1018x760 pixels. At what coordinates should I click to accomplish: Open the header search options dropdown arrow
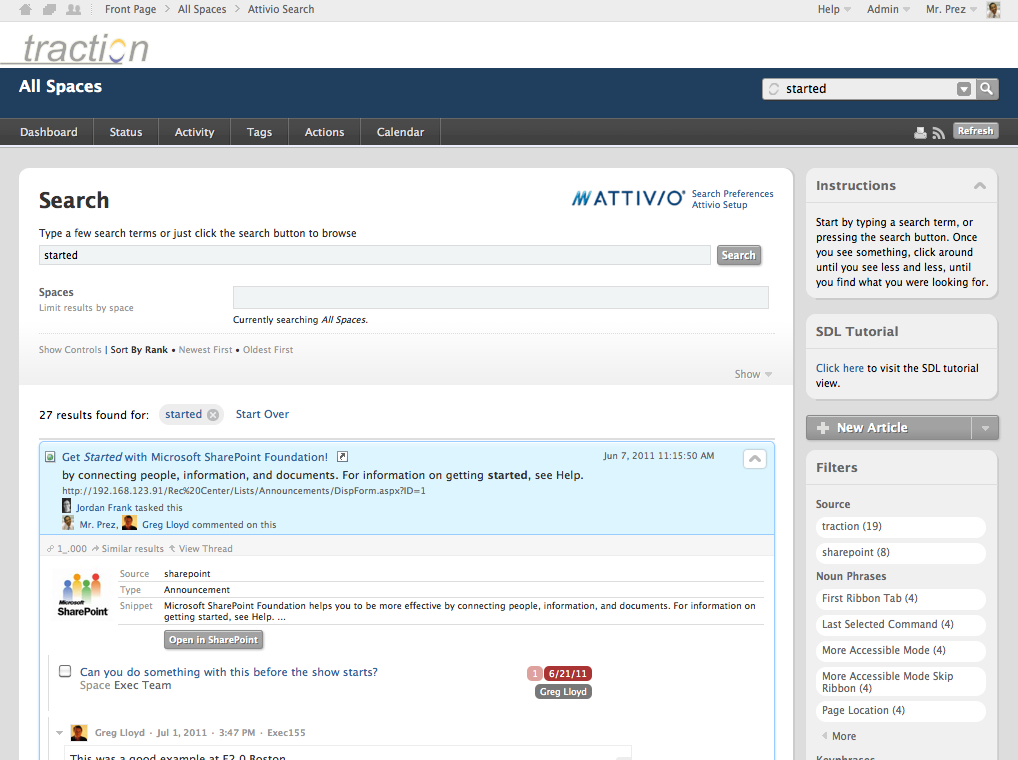coord(964,89)
